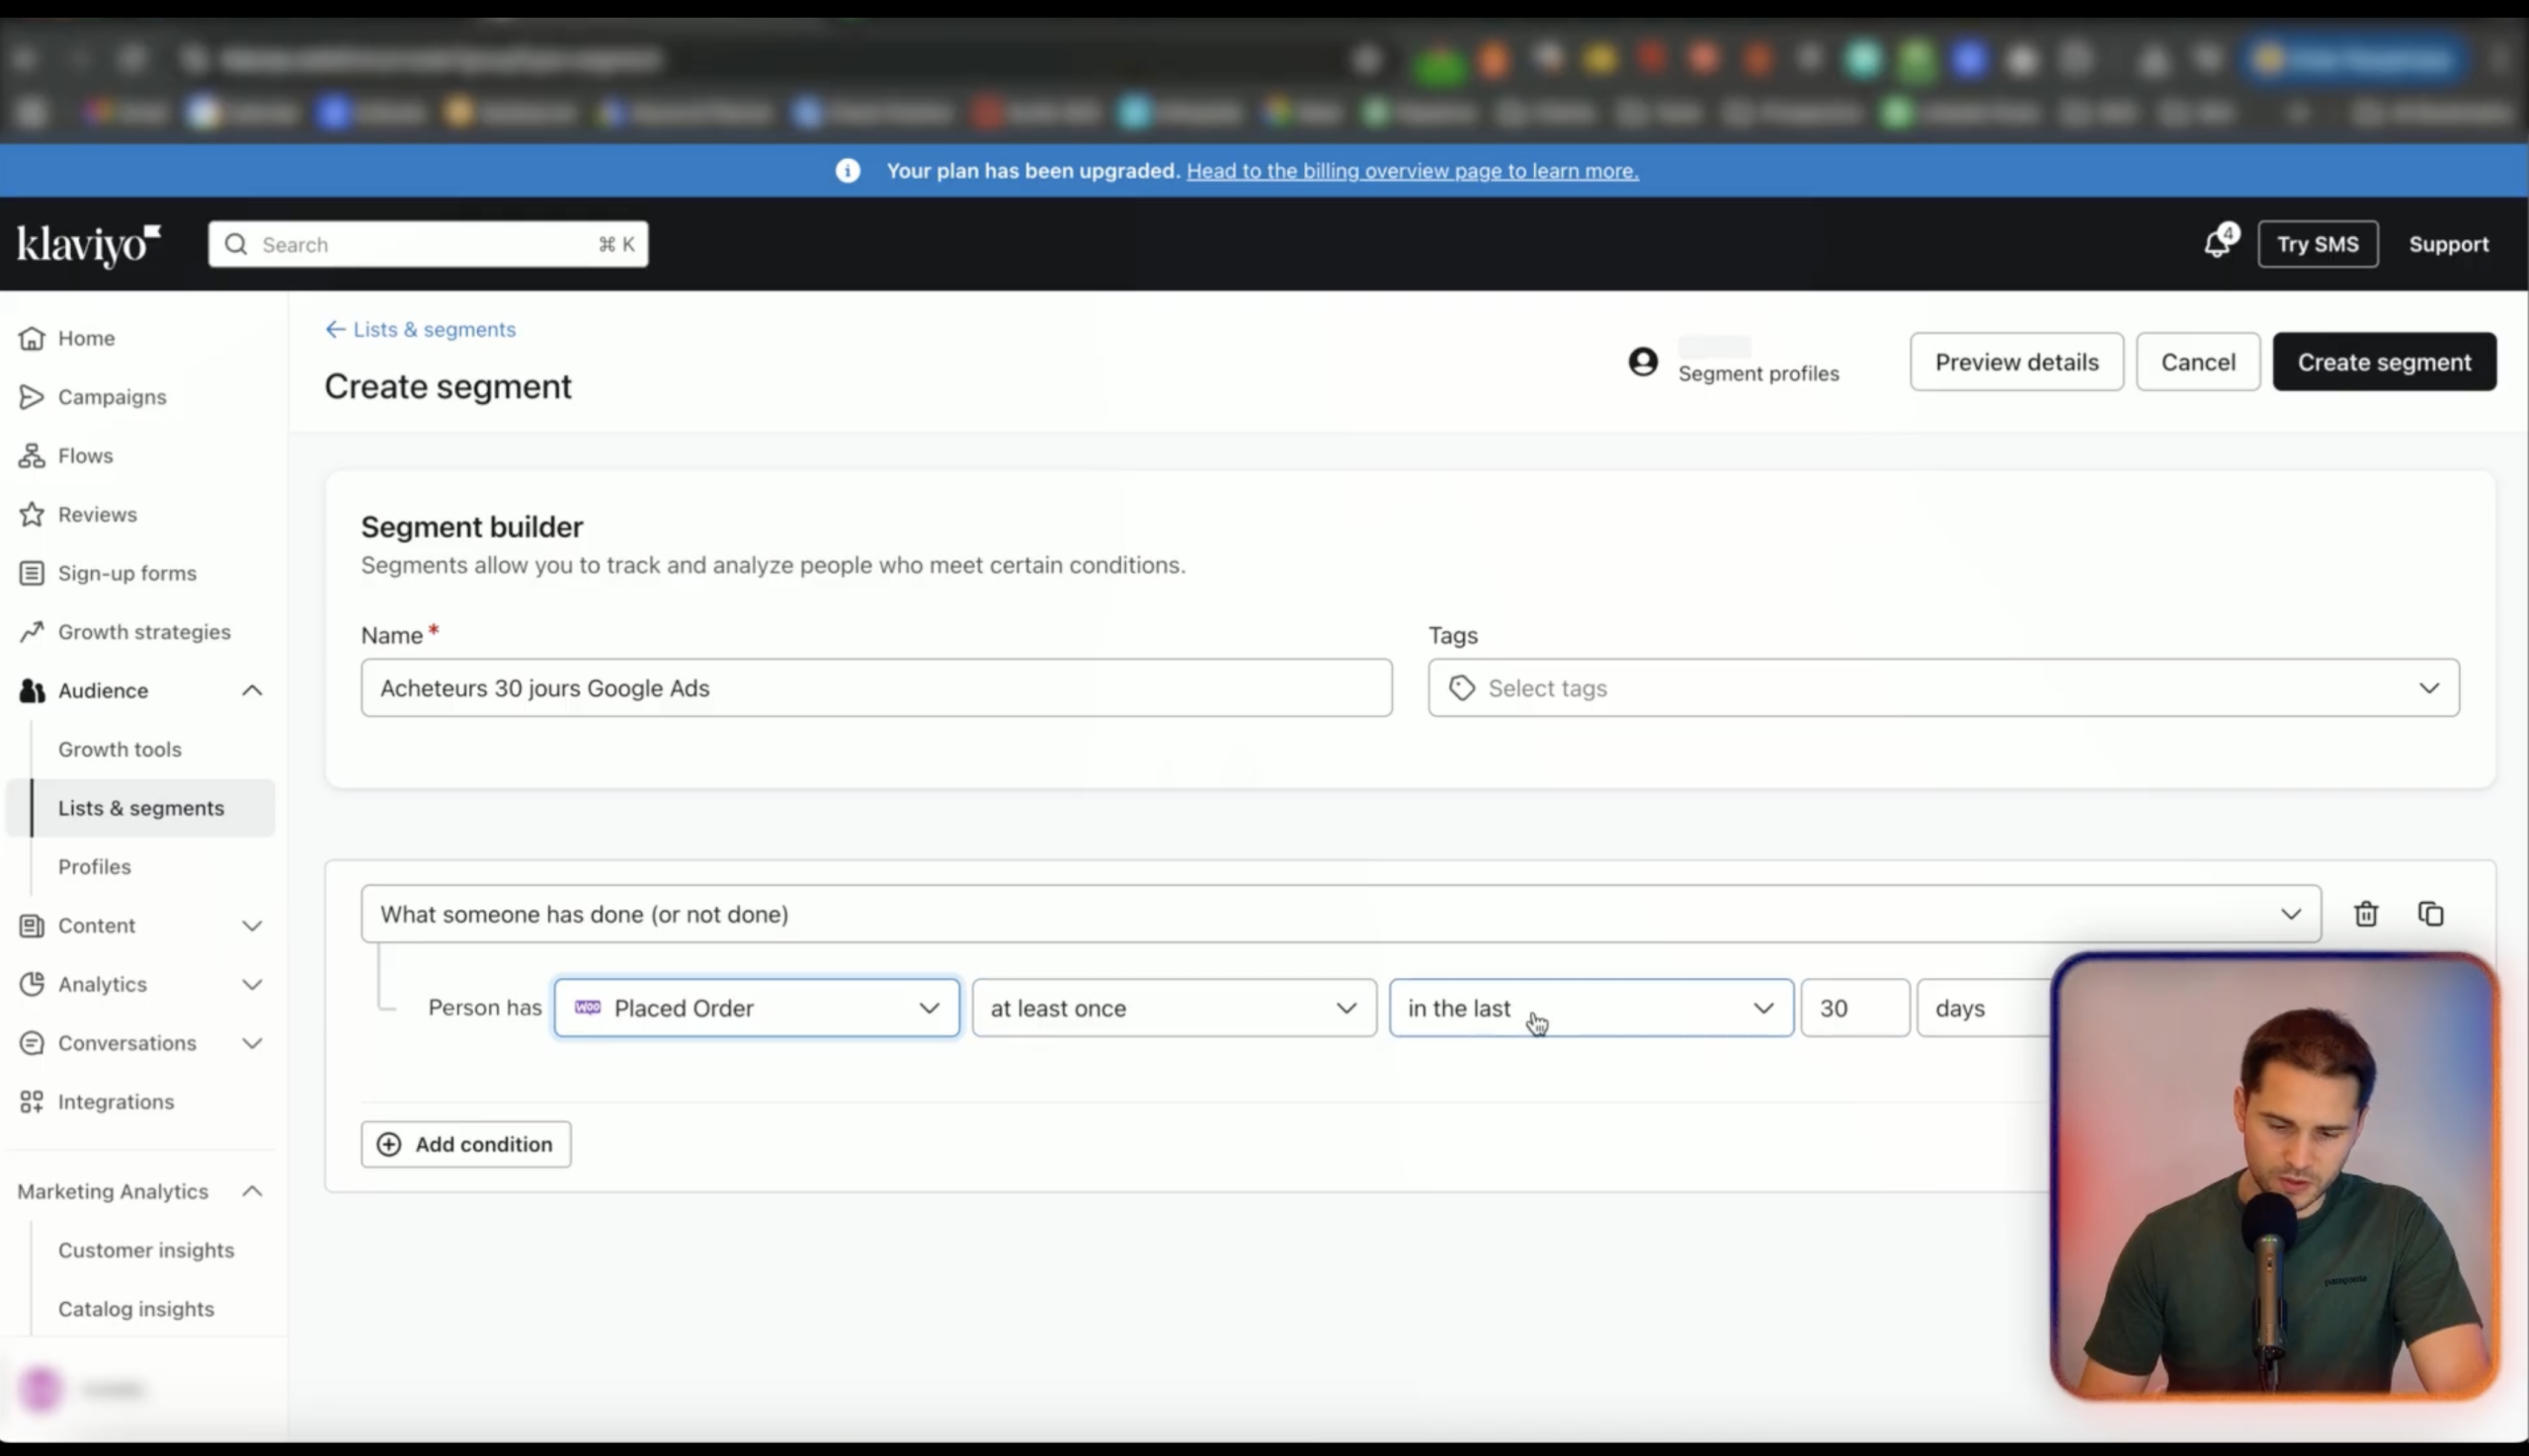Click the info icon in upgrade banner
The width and height of the screenshot is (2529, 1456).
click(x=848, y=171)
